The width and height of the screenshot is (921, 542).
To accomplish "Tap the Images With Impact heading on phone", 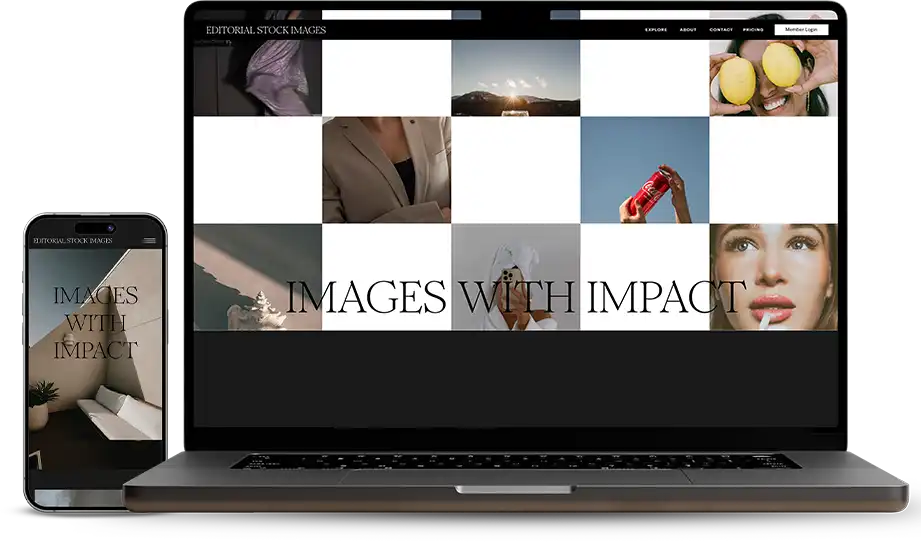I will [x=96, y=322].
